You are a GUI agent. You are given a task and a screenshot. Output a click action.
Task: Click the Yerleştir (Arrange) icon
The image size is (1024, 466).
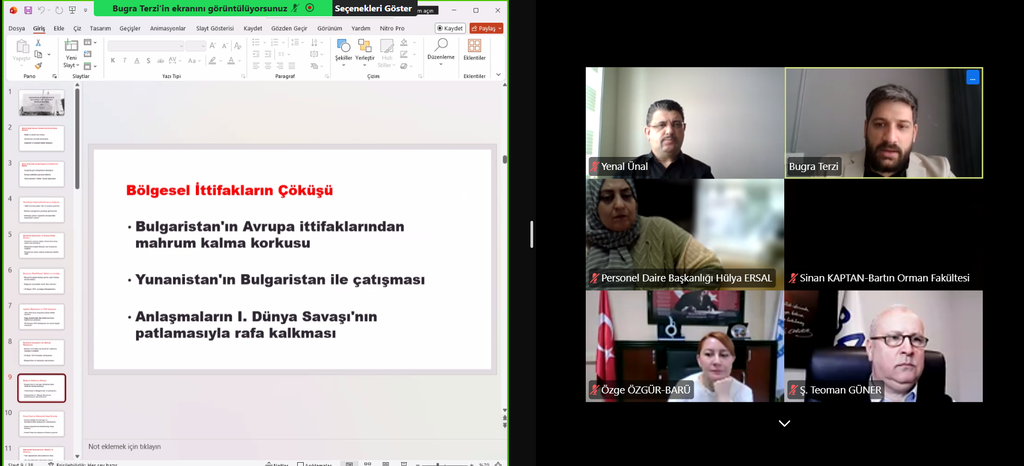(365, 51)
